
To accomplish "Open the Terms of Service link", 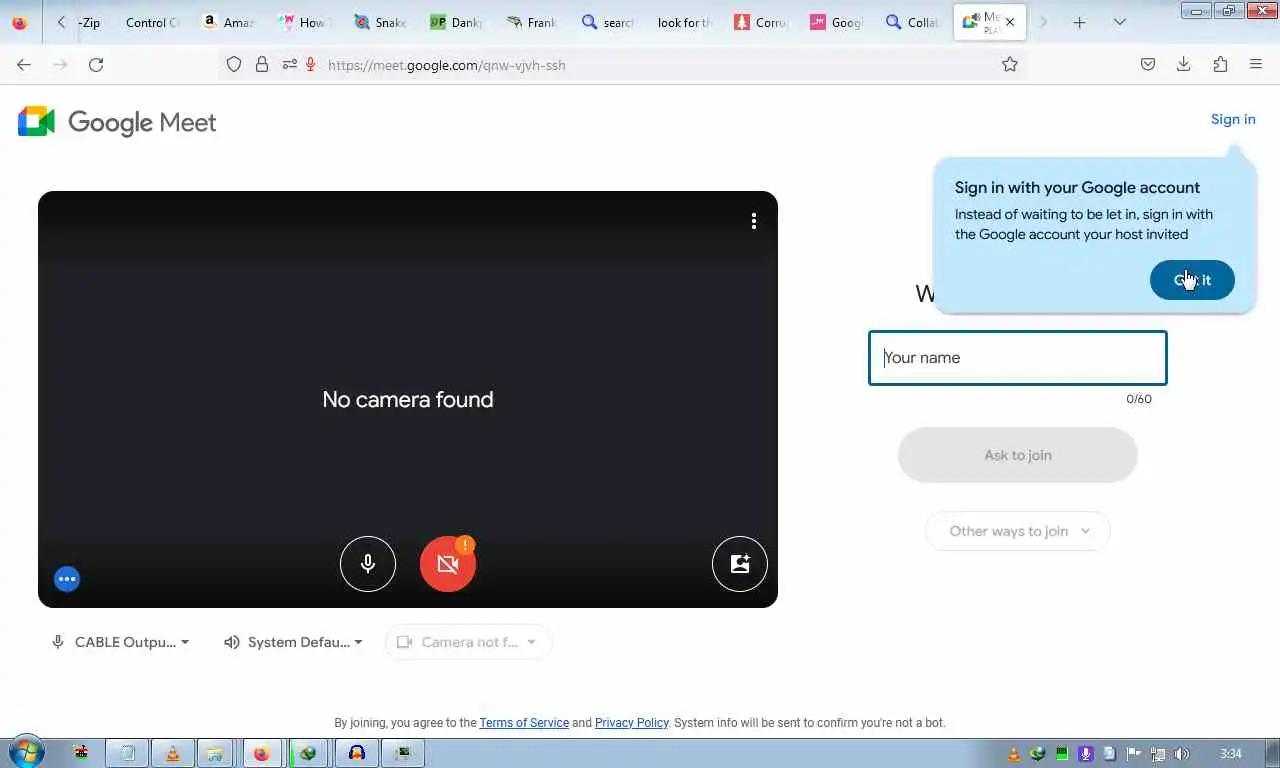I will (x=524, y=723).
